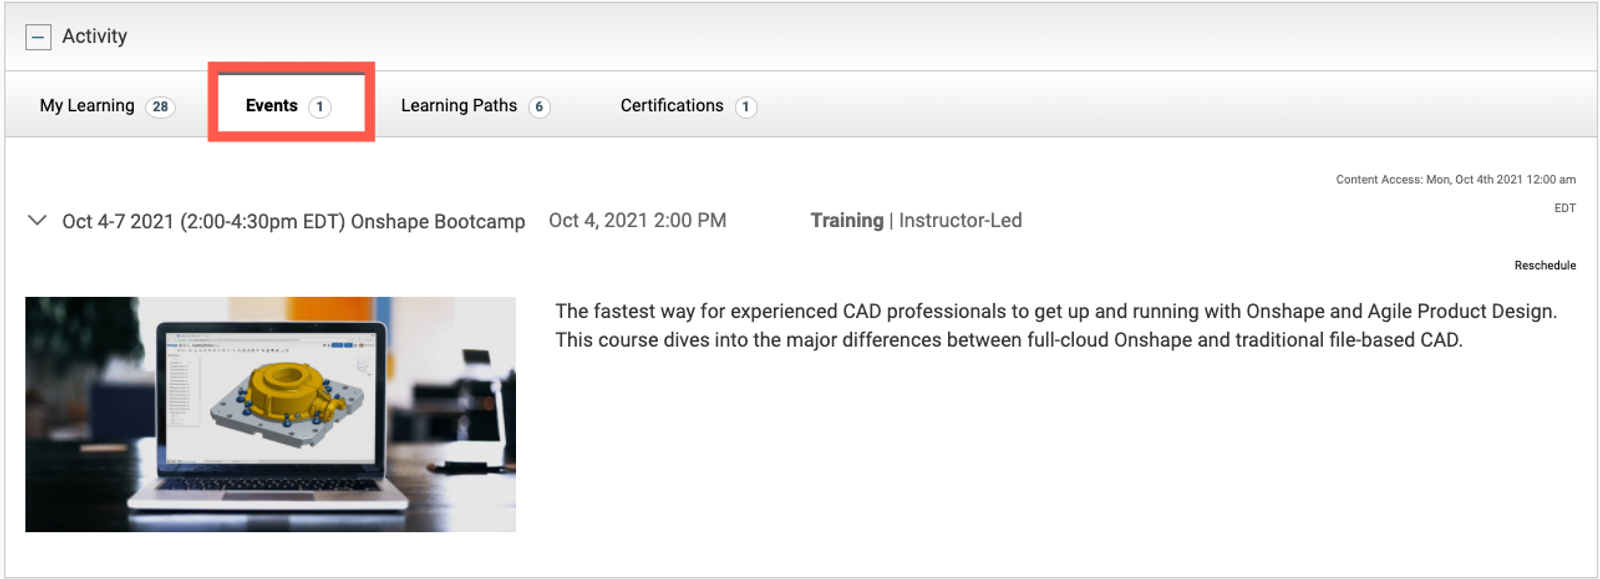Open the laptop CAD model thumbnail

270,414
